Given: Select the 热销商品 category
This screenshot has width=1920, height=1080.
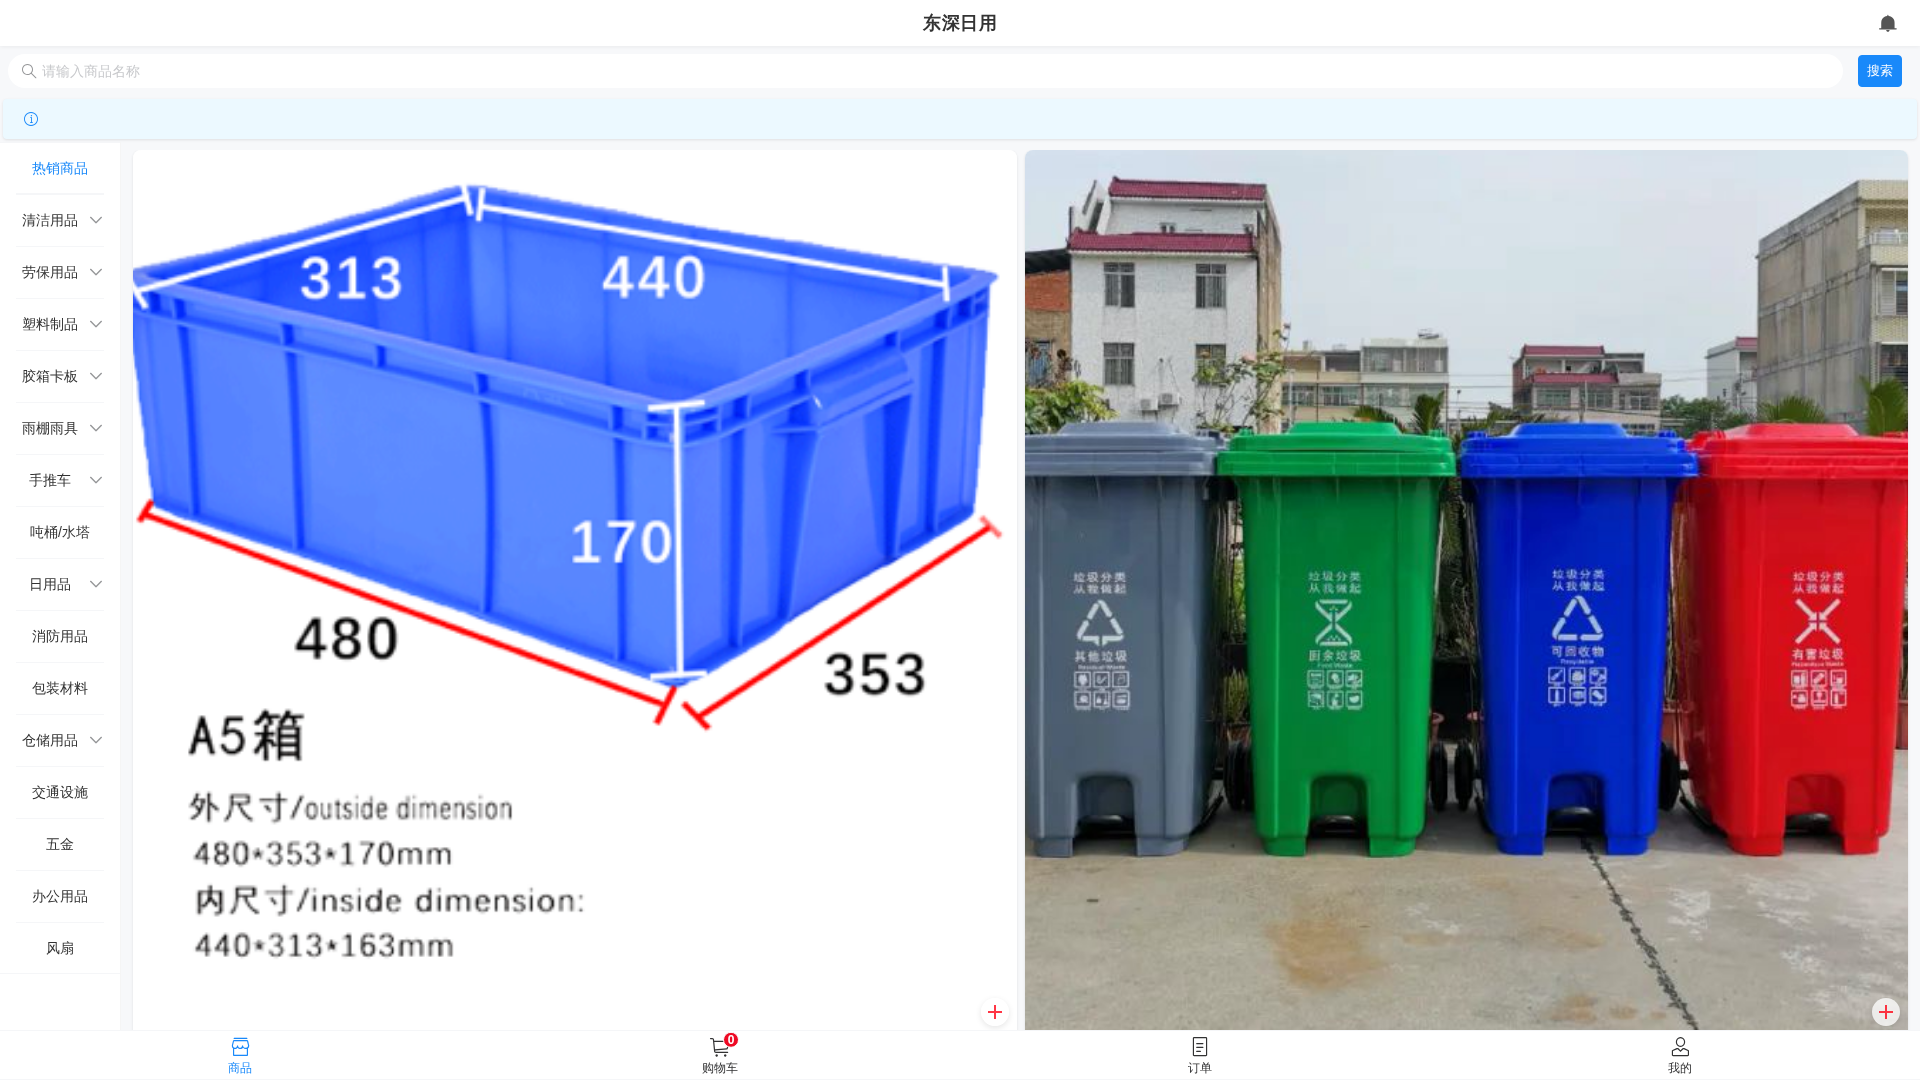Looking at the screenshot, I should pyautogui.click(x=60, y=168).
